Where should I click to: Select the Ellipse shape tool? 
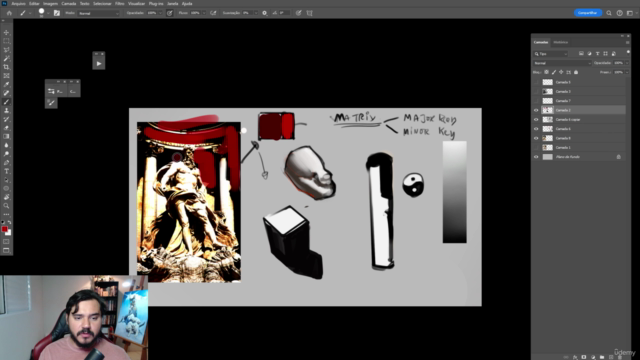pyautogui.click(x=6, y=189)
